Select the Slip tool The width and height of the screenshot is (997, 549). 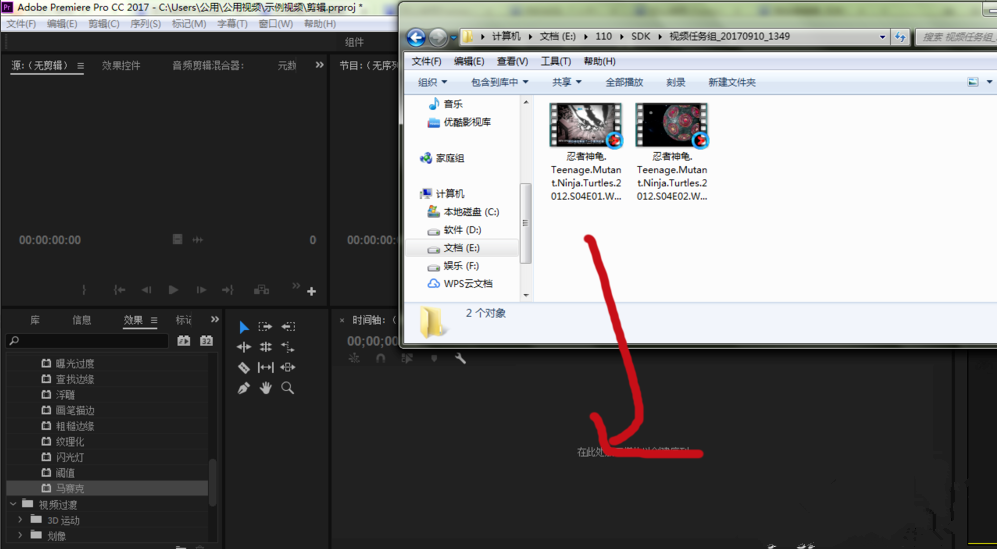click(x=265, y=367)
